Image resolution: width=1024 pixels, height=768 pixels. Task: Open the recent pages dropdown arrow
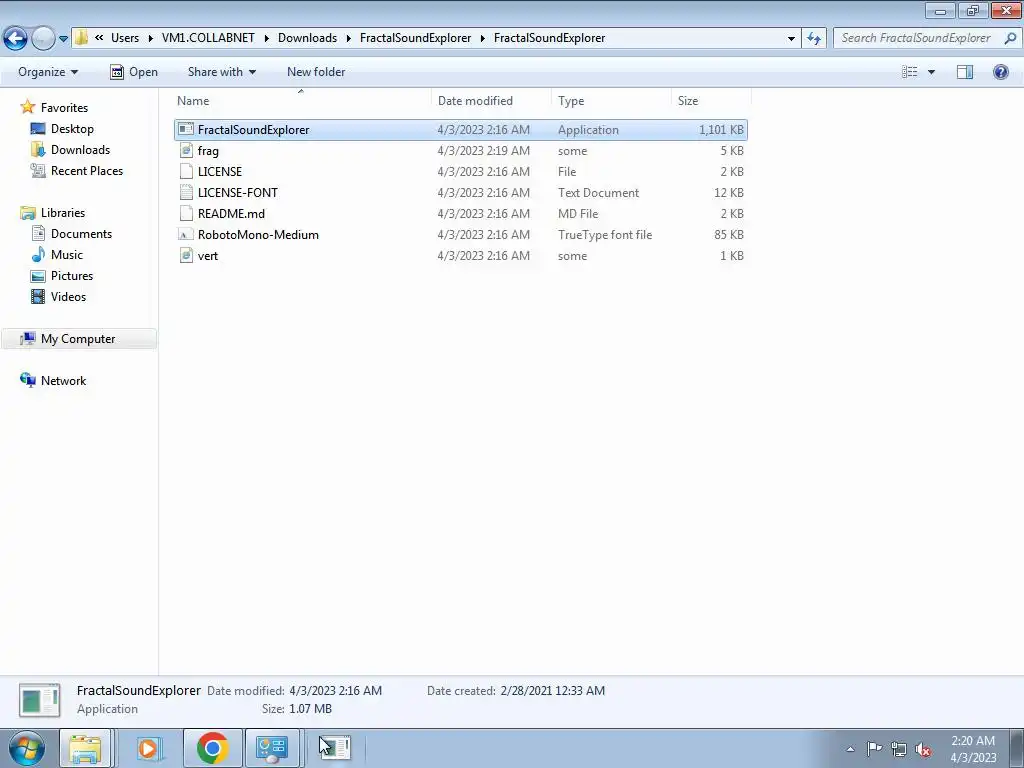coord(63,39)
